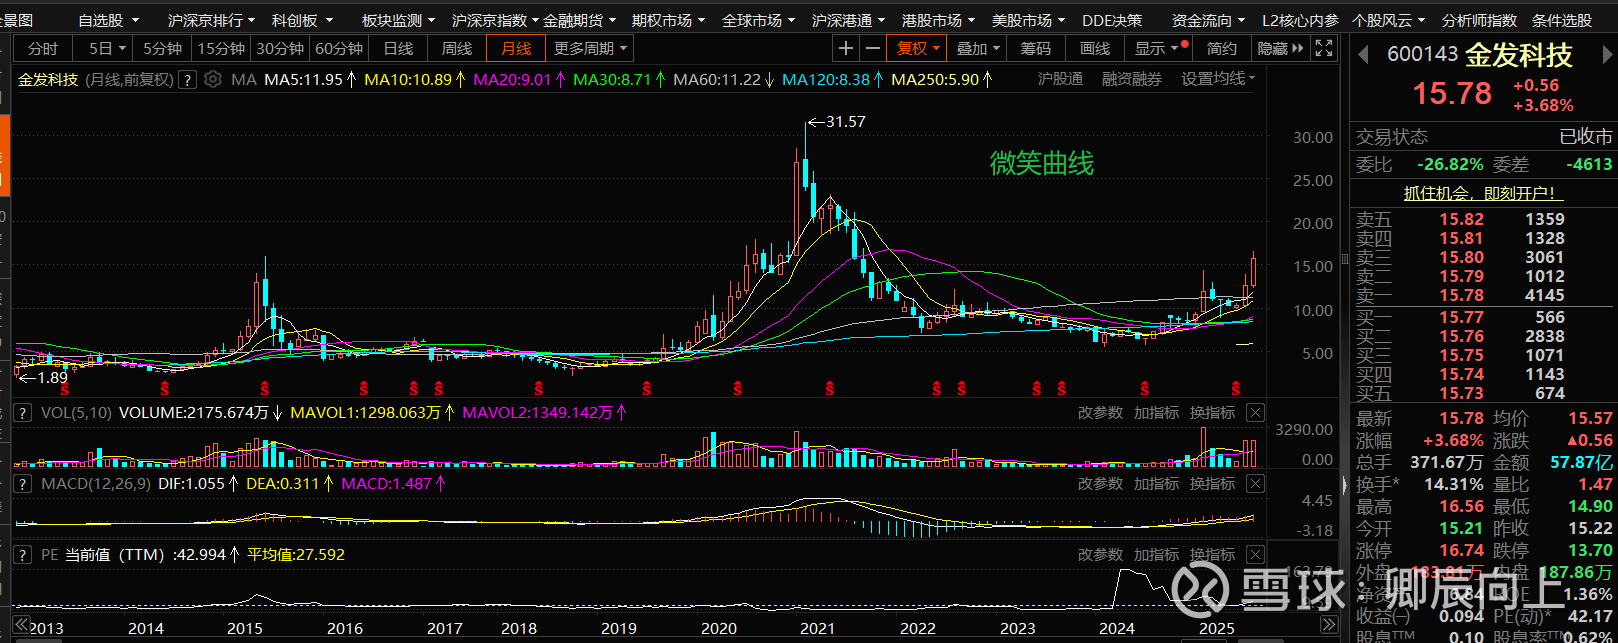1618x643 pixels.
Task: Click 换指标 in MACD panel
Action: click(1212, 484)
